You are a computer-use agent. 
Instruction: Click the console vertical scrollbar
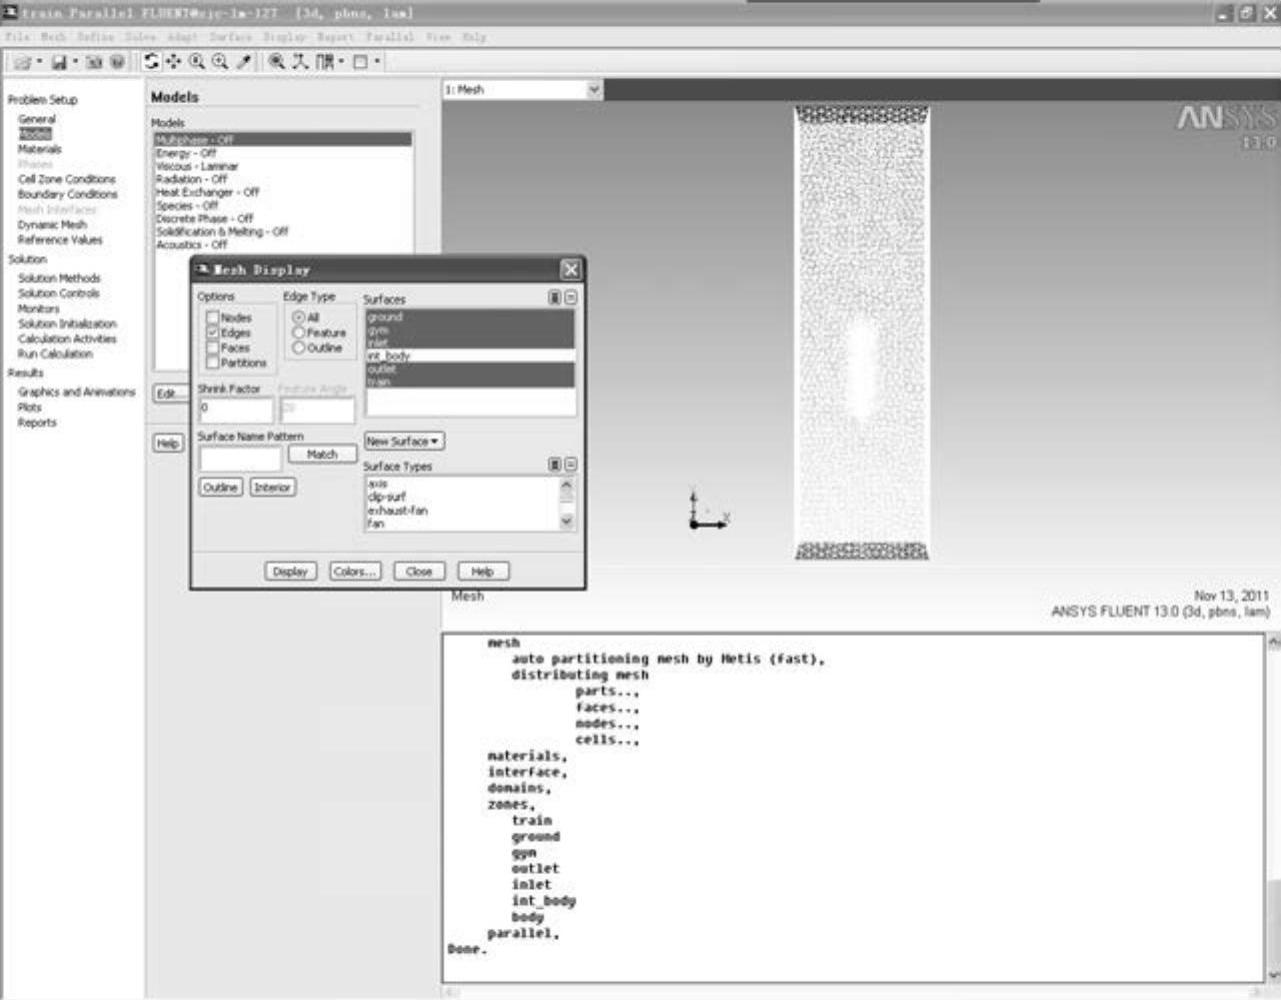(1273, 808)
